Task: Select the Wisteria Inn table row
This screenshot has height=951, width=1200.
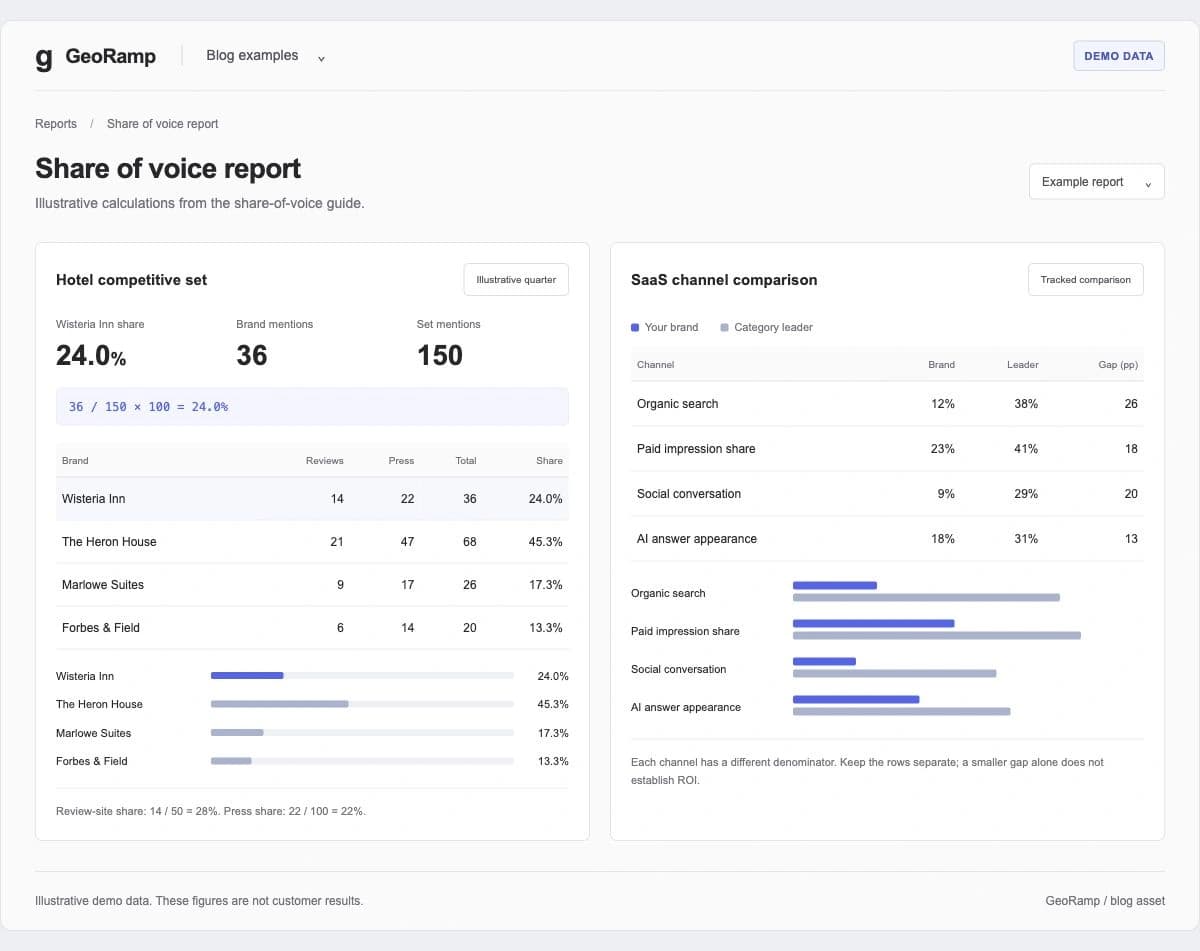Action: [x=312, y=499]
